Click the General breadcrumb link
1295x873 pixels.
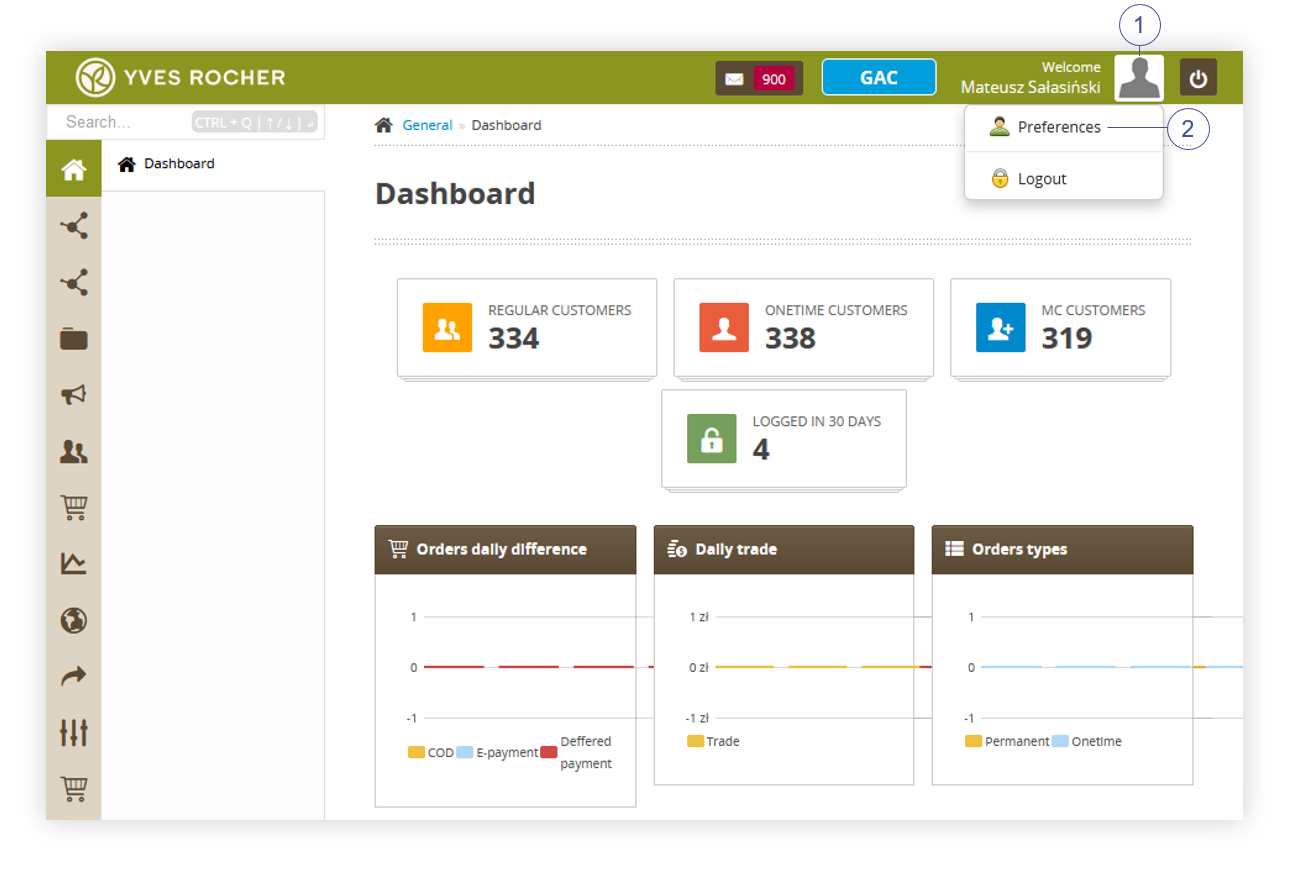pyautogui.click(x=428, y=125)
